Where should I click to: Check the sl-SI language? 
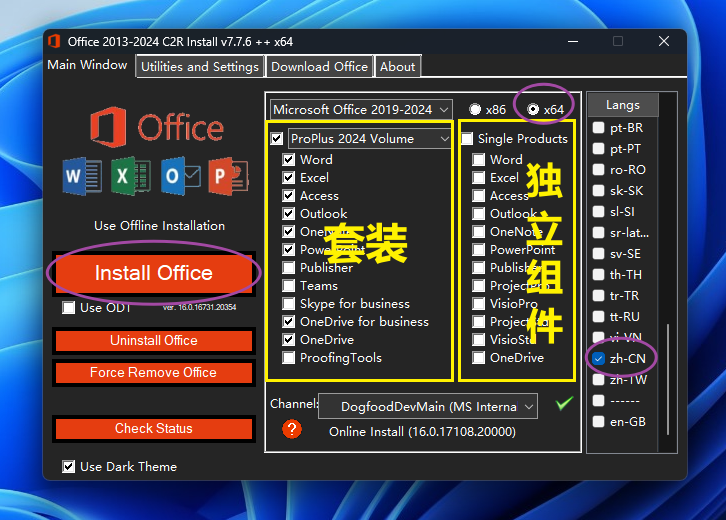pyautogui.click(x=598, y=212)
